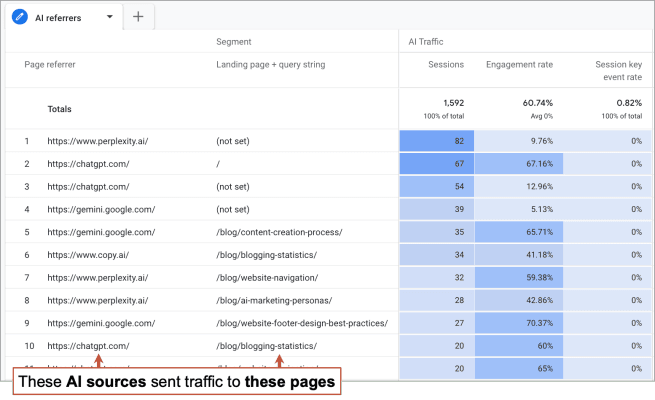
Task: Click the pencil edit icon on the tab
Action: (20, 16)
